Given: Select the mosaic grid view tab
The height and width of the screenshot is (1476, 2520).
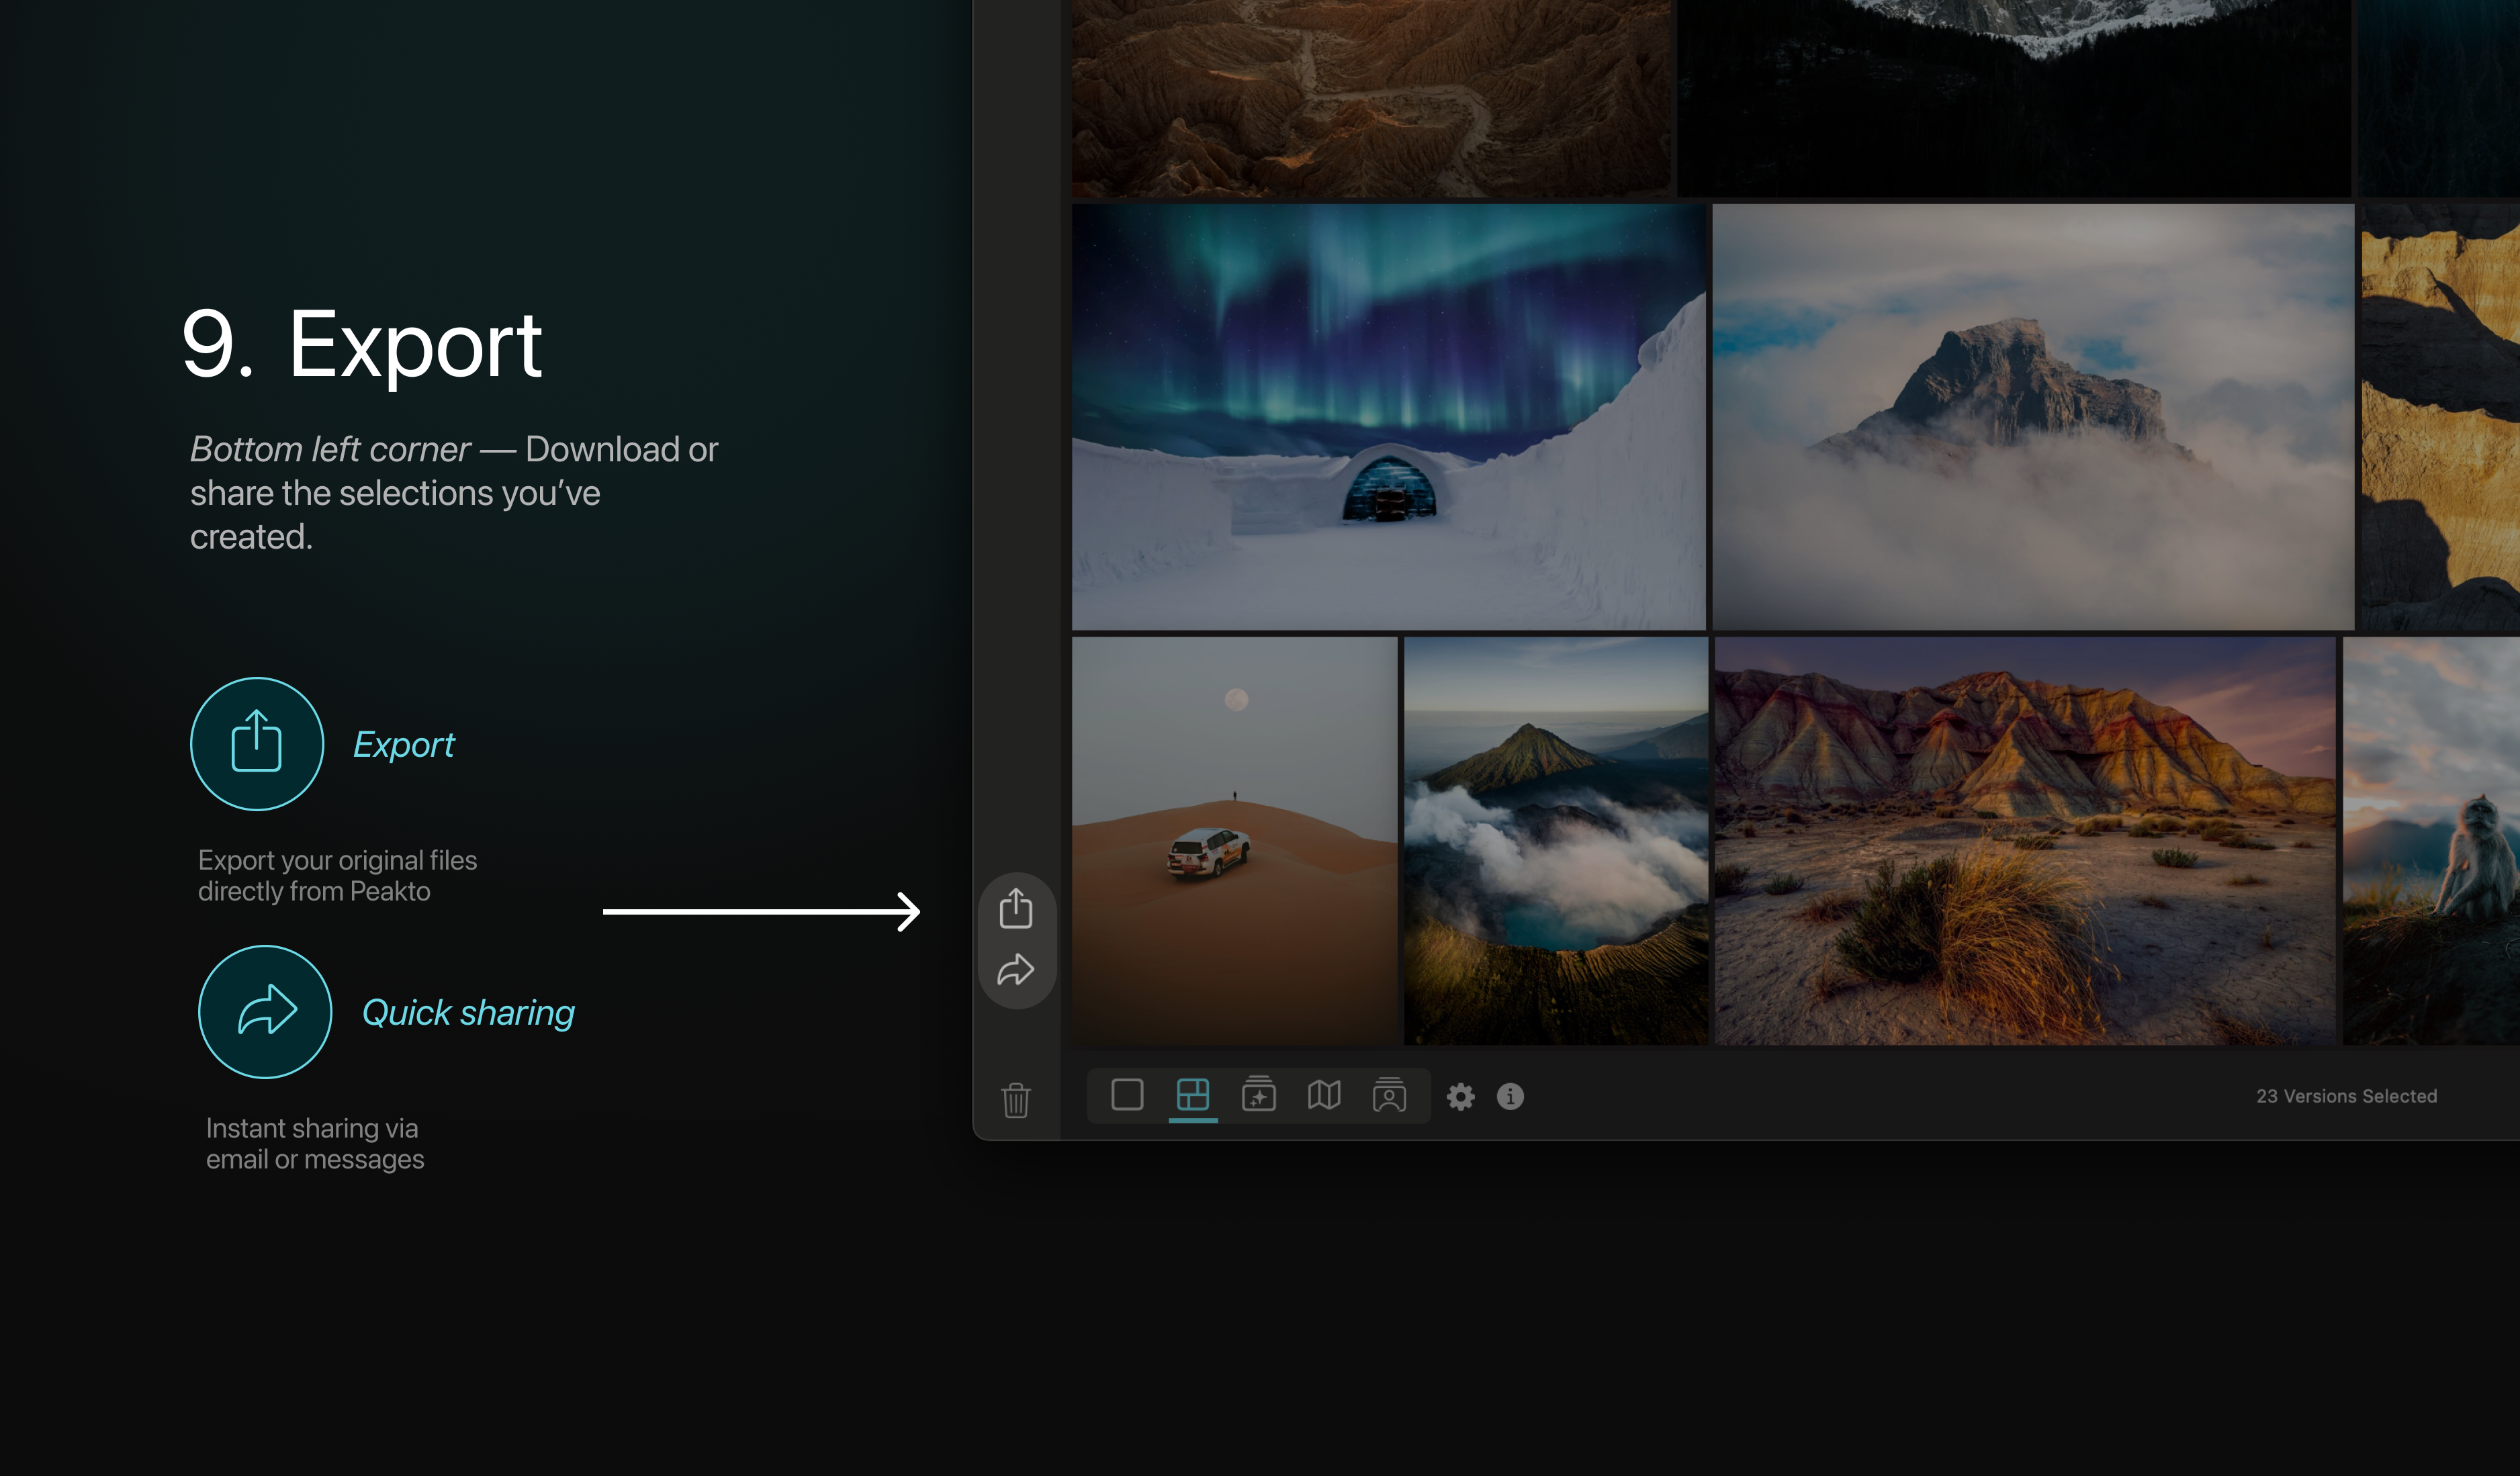Looking at the screenshot, I should click(x=1192, y=1095).
